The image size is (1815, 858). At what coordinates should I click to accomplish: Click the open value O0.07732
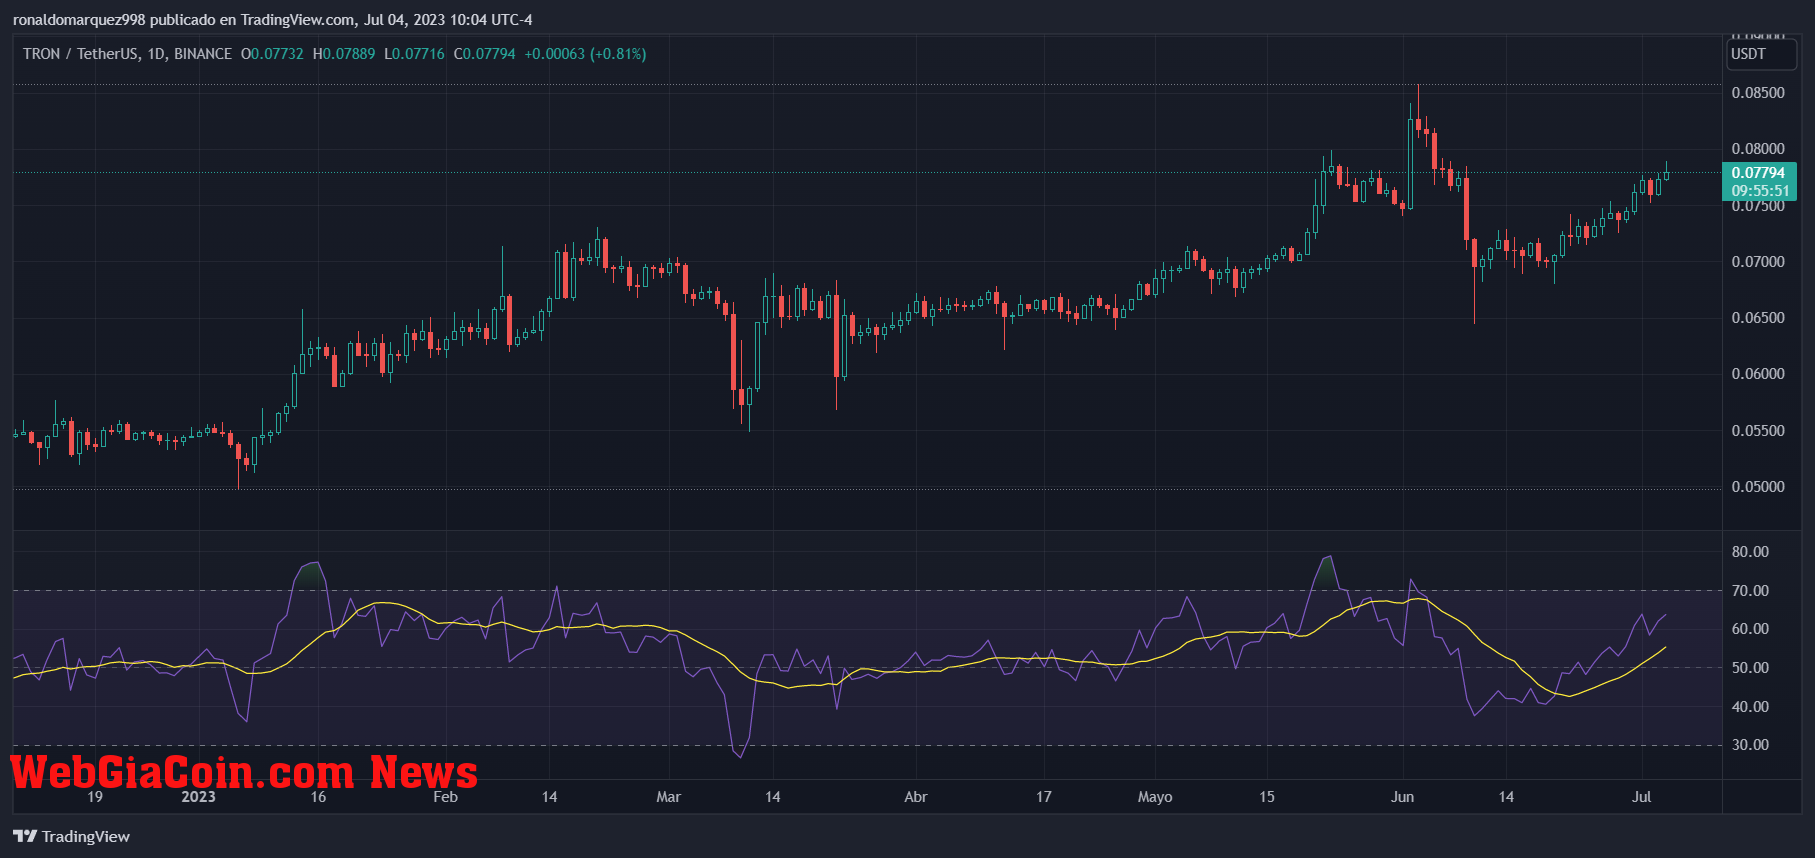pos(272,54)
